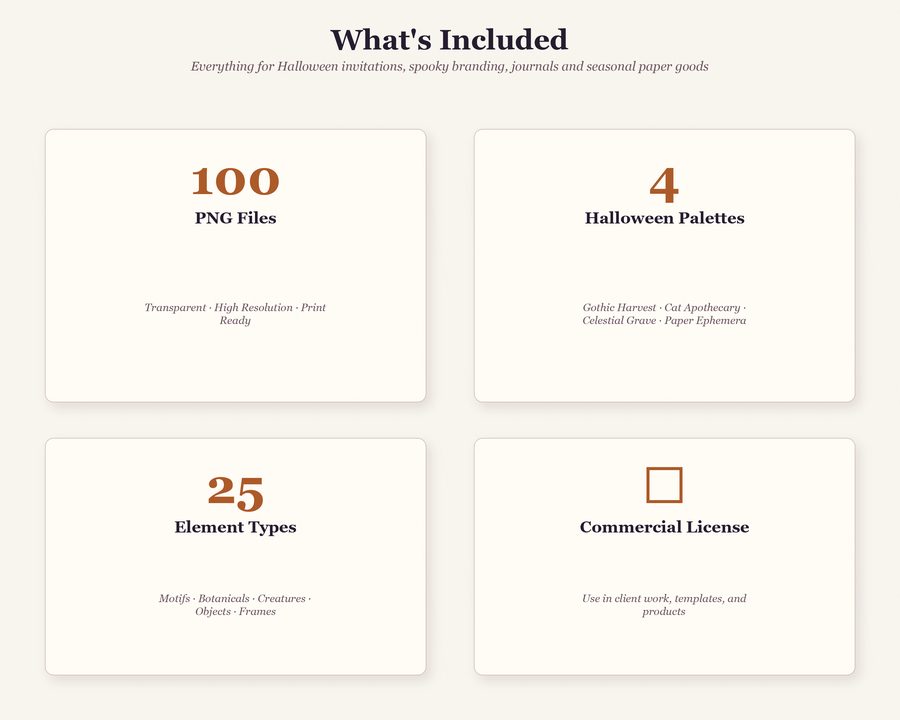Screen dimensions: 900x720
Task: Click the Motifs Botanicals Creatures description
Action: 235,605
